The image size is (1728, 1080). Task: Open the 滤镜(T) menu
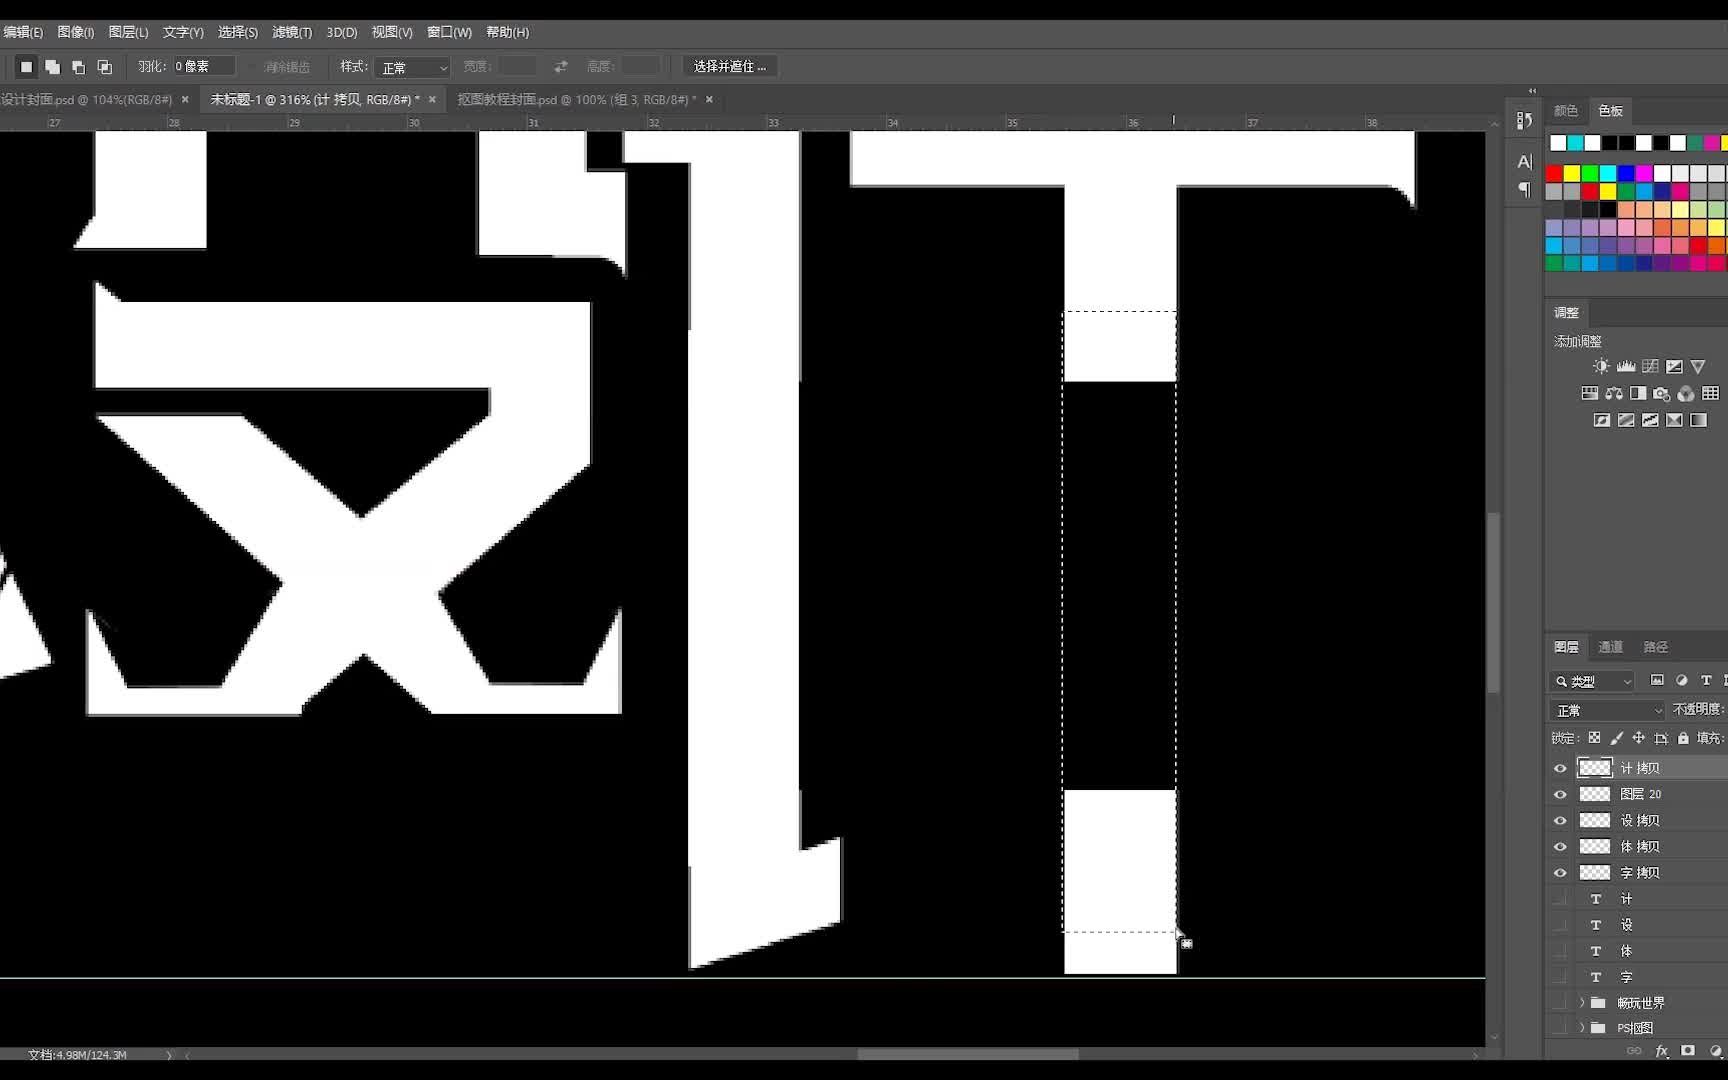click(x=292, y=32)
